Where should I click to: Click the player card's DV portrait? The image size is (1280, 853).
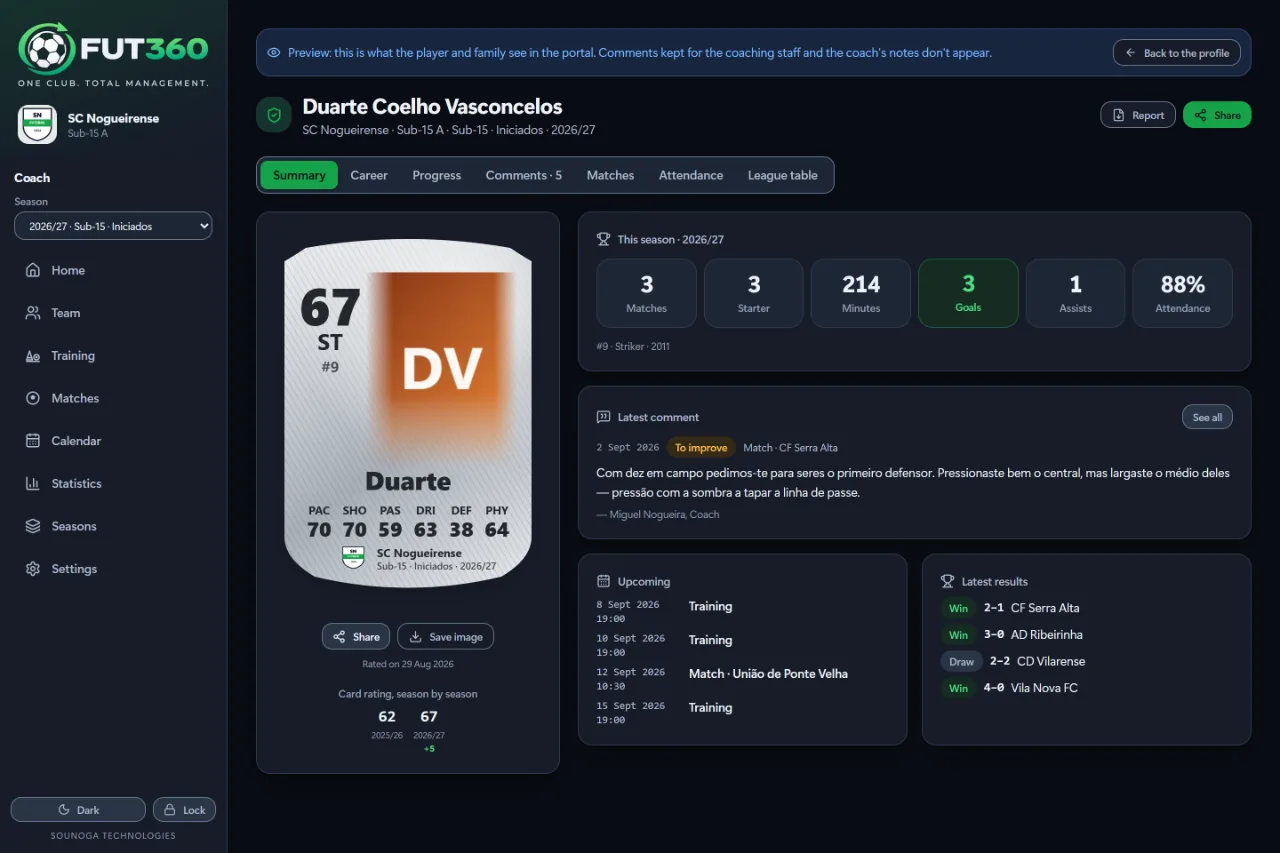point(442,365)
